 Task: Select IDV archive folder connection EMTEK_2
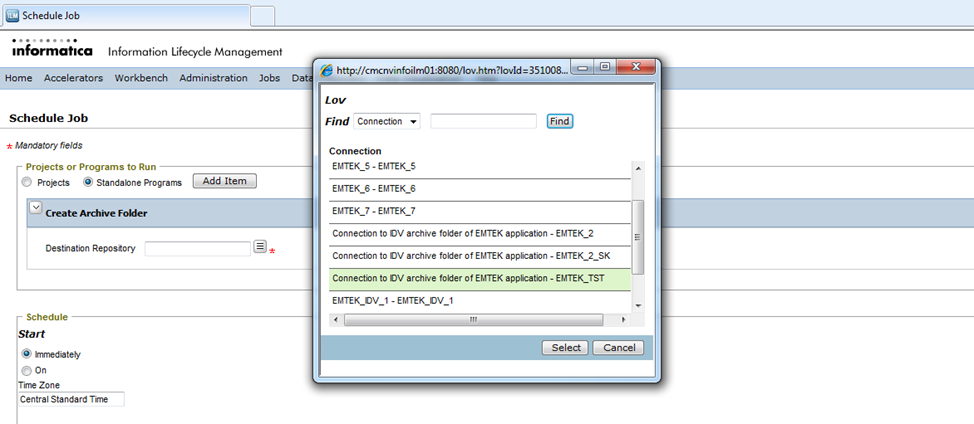[x=480, y=234]
